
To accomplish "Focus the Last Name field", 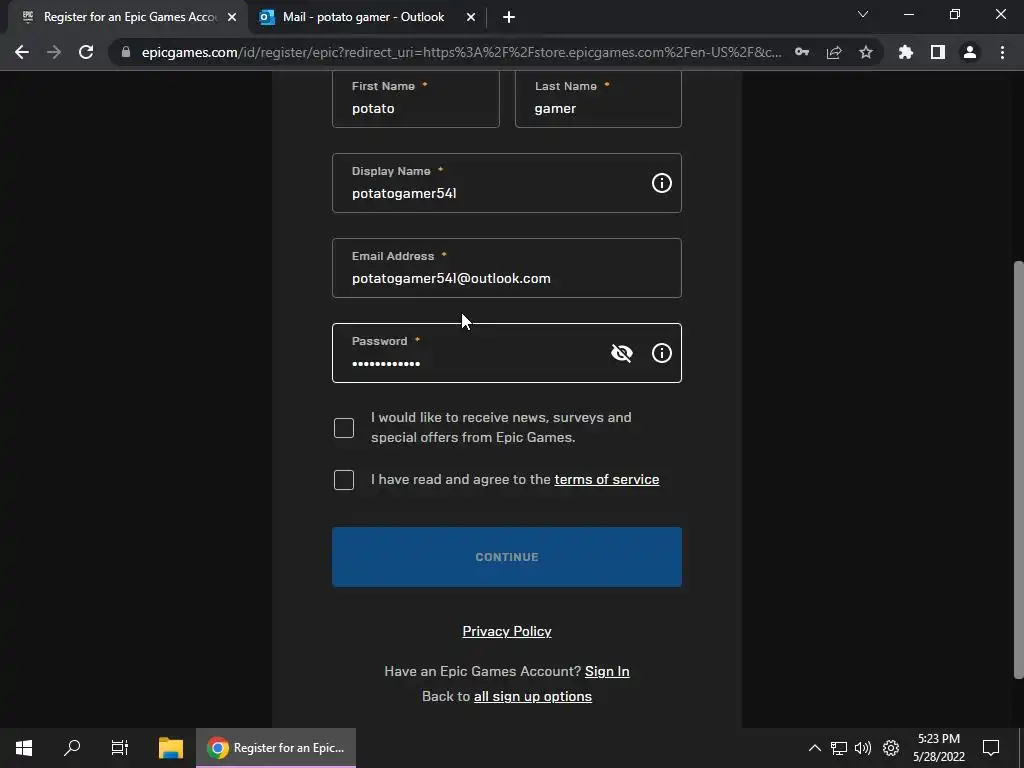I will coord(598,99).
